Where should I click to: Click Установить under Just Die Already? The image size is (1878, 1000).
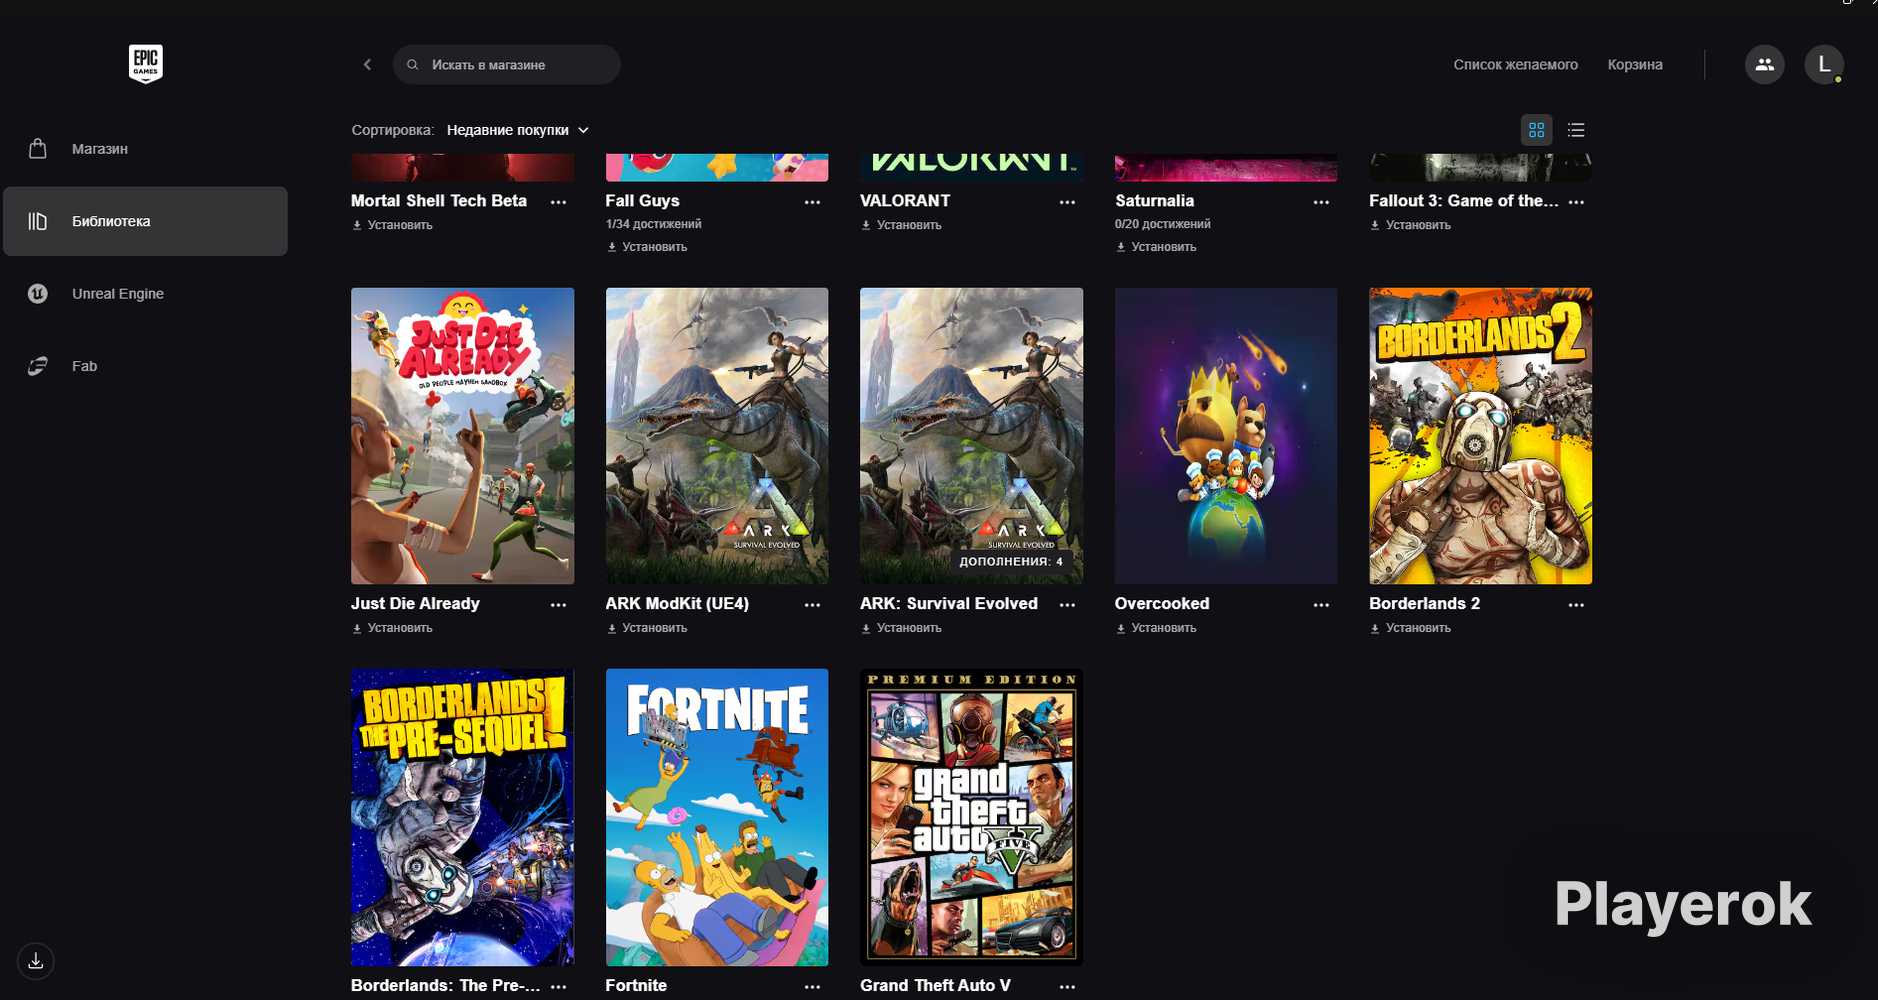pyautogui.click(x=392, y=628)
